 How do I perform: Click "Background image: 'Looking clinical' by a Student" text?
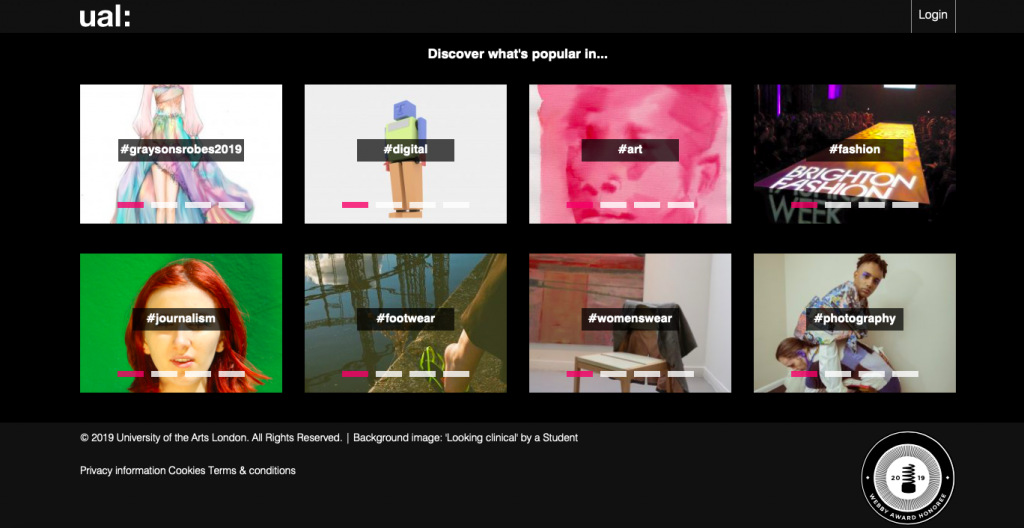[466, 438]
